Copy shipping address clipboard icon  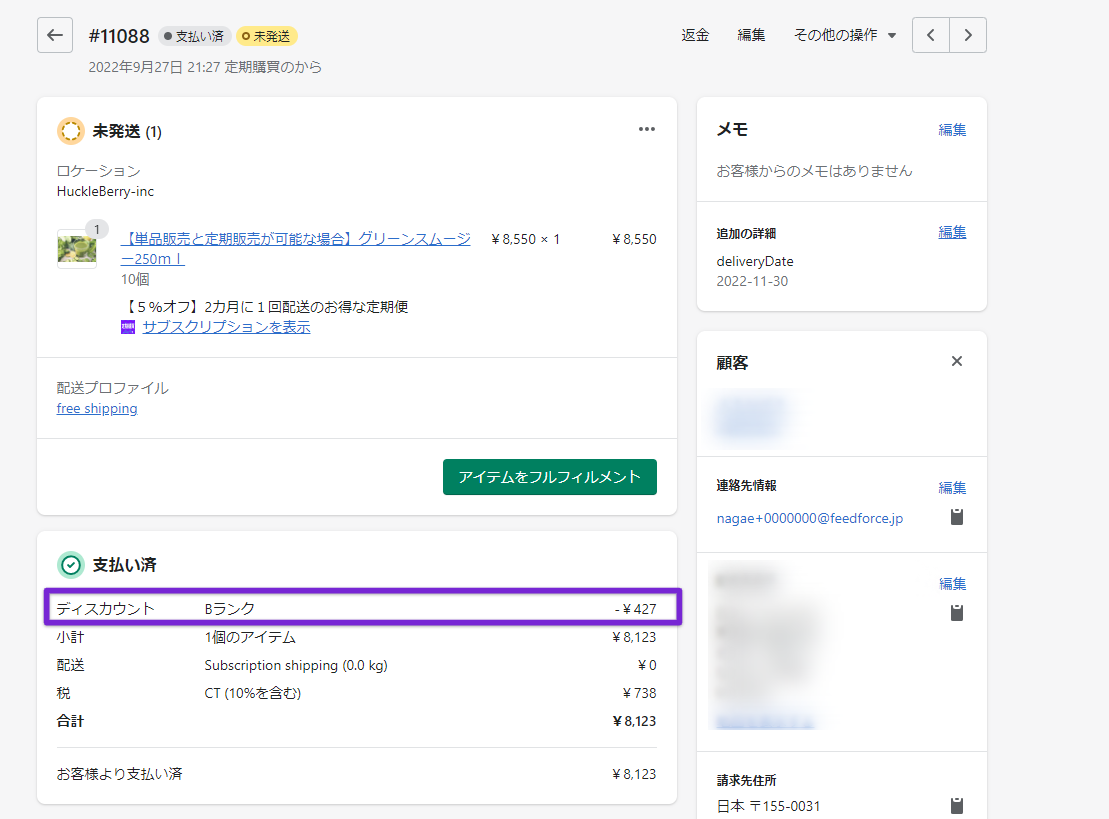coord(957,612)
